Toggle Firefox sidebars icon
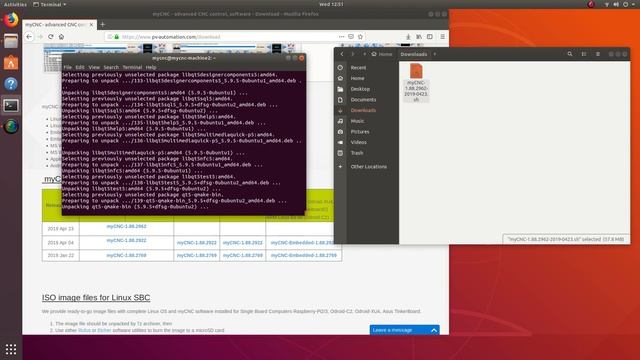This screenshot has width=640, height=360. tap(430, 37)
